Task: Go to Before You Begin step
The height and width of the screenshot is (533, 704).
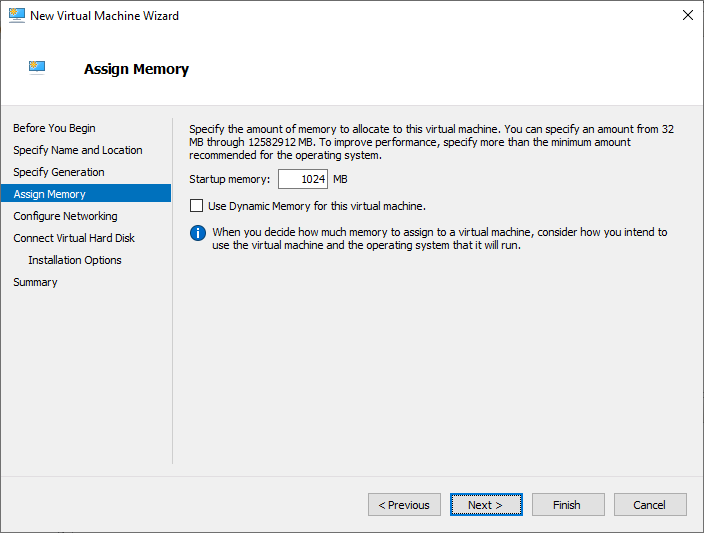Action: (x=55, y=128)
